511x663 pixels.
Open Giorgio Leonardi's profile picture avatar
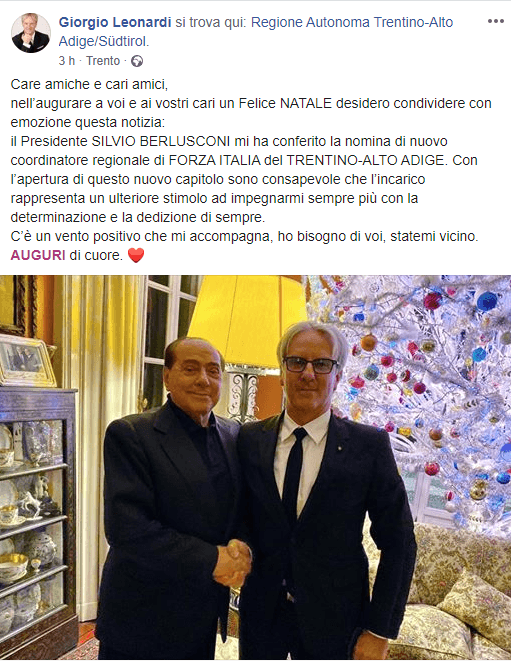[x=31, y=33]
